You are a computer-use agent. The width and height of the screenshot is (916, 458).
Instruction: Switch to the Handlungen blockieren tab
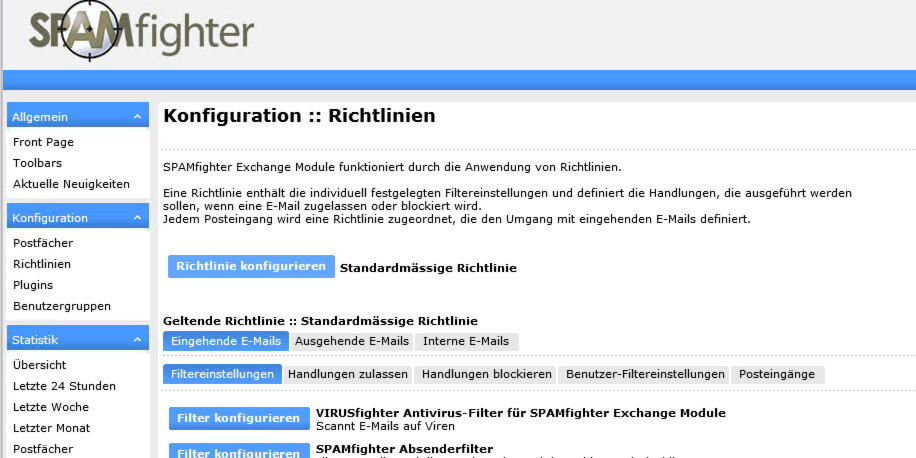tap(487, 374)
